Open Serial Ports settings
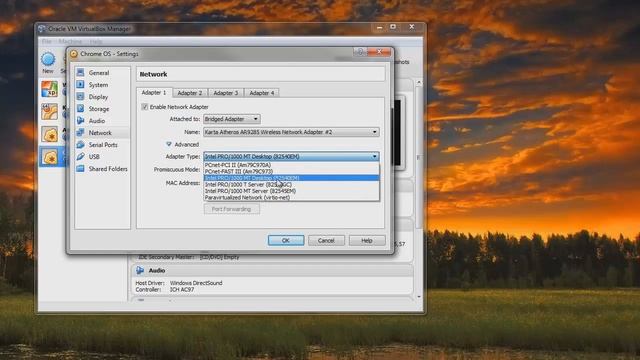Viewport: 640px width, 360px height. point(103,145)
